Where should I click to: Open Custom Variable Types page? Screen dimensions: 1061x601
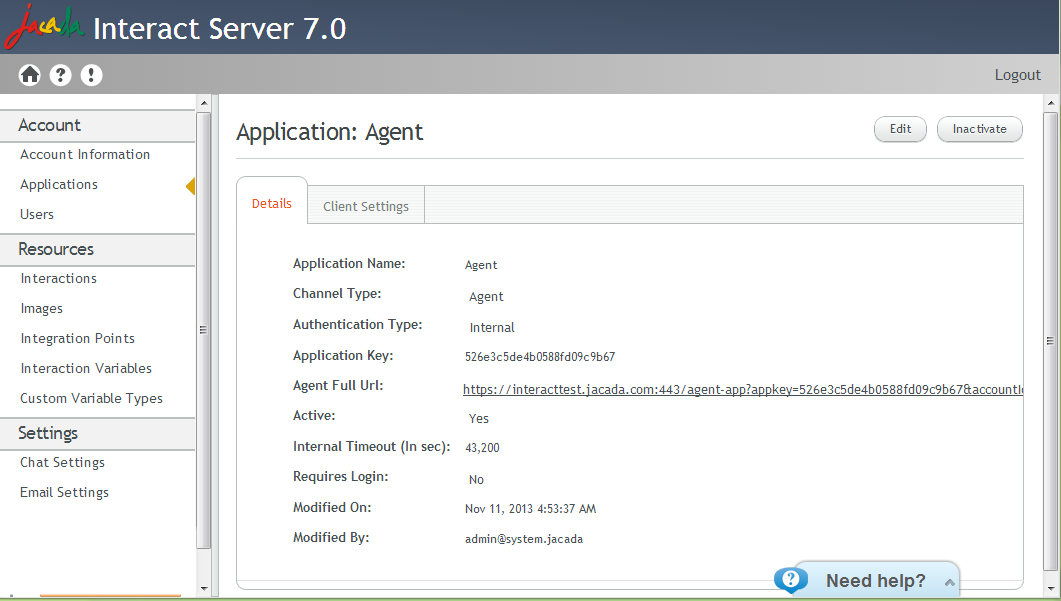[x=91, y=399]
